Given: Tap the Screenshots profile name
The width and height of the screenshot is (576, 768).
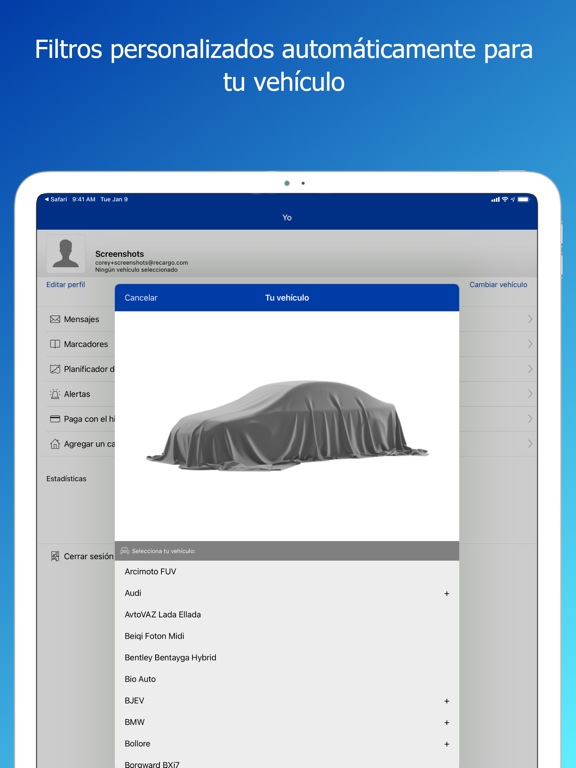Looking at the screenshot, I should pyautogui.click(x=120, y=254).
